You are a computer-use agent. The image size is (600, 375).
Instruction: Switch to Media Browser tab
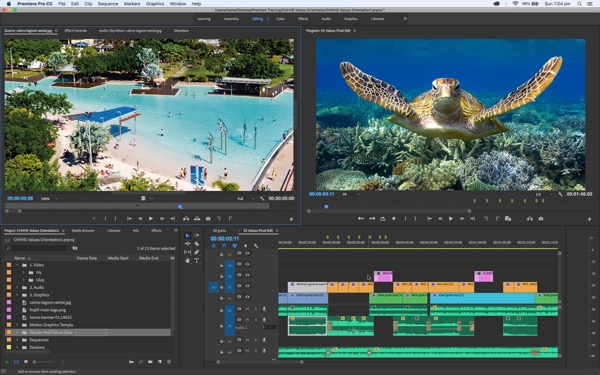(x=83, y=230)
